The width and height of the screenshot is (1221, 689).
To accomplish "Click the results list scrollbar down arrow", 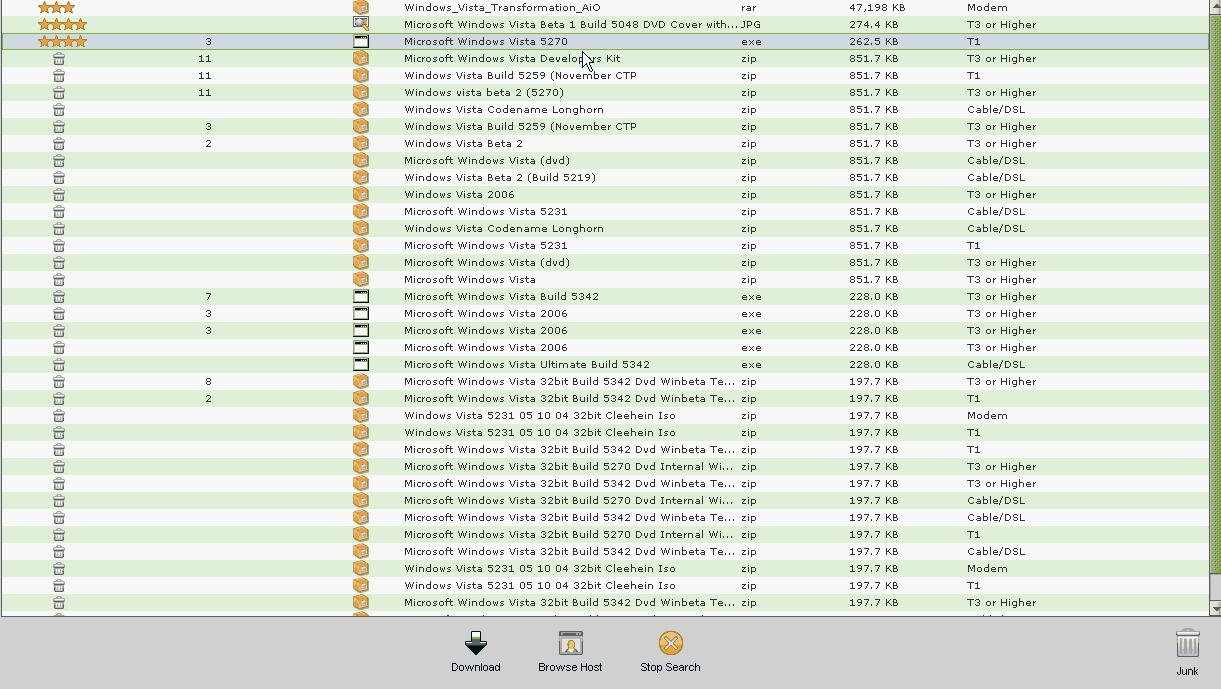I will [x=1215, y=608].
